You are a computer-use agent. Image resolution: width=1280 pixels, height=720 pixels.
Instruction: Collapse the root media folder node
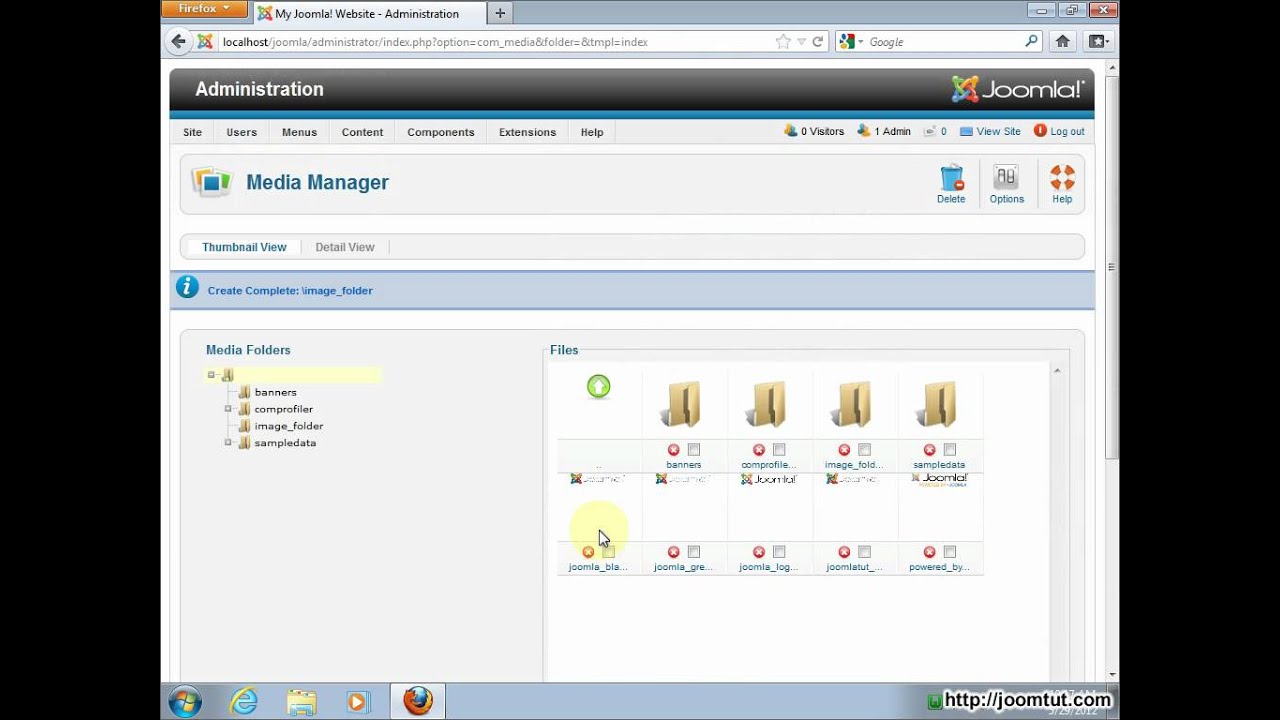click(x=210, y=374)
